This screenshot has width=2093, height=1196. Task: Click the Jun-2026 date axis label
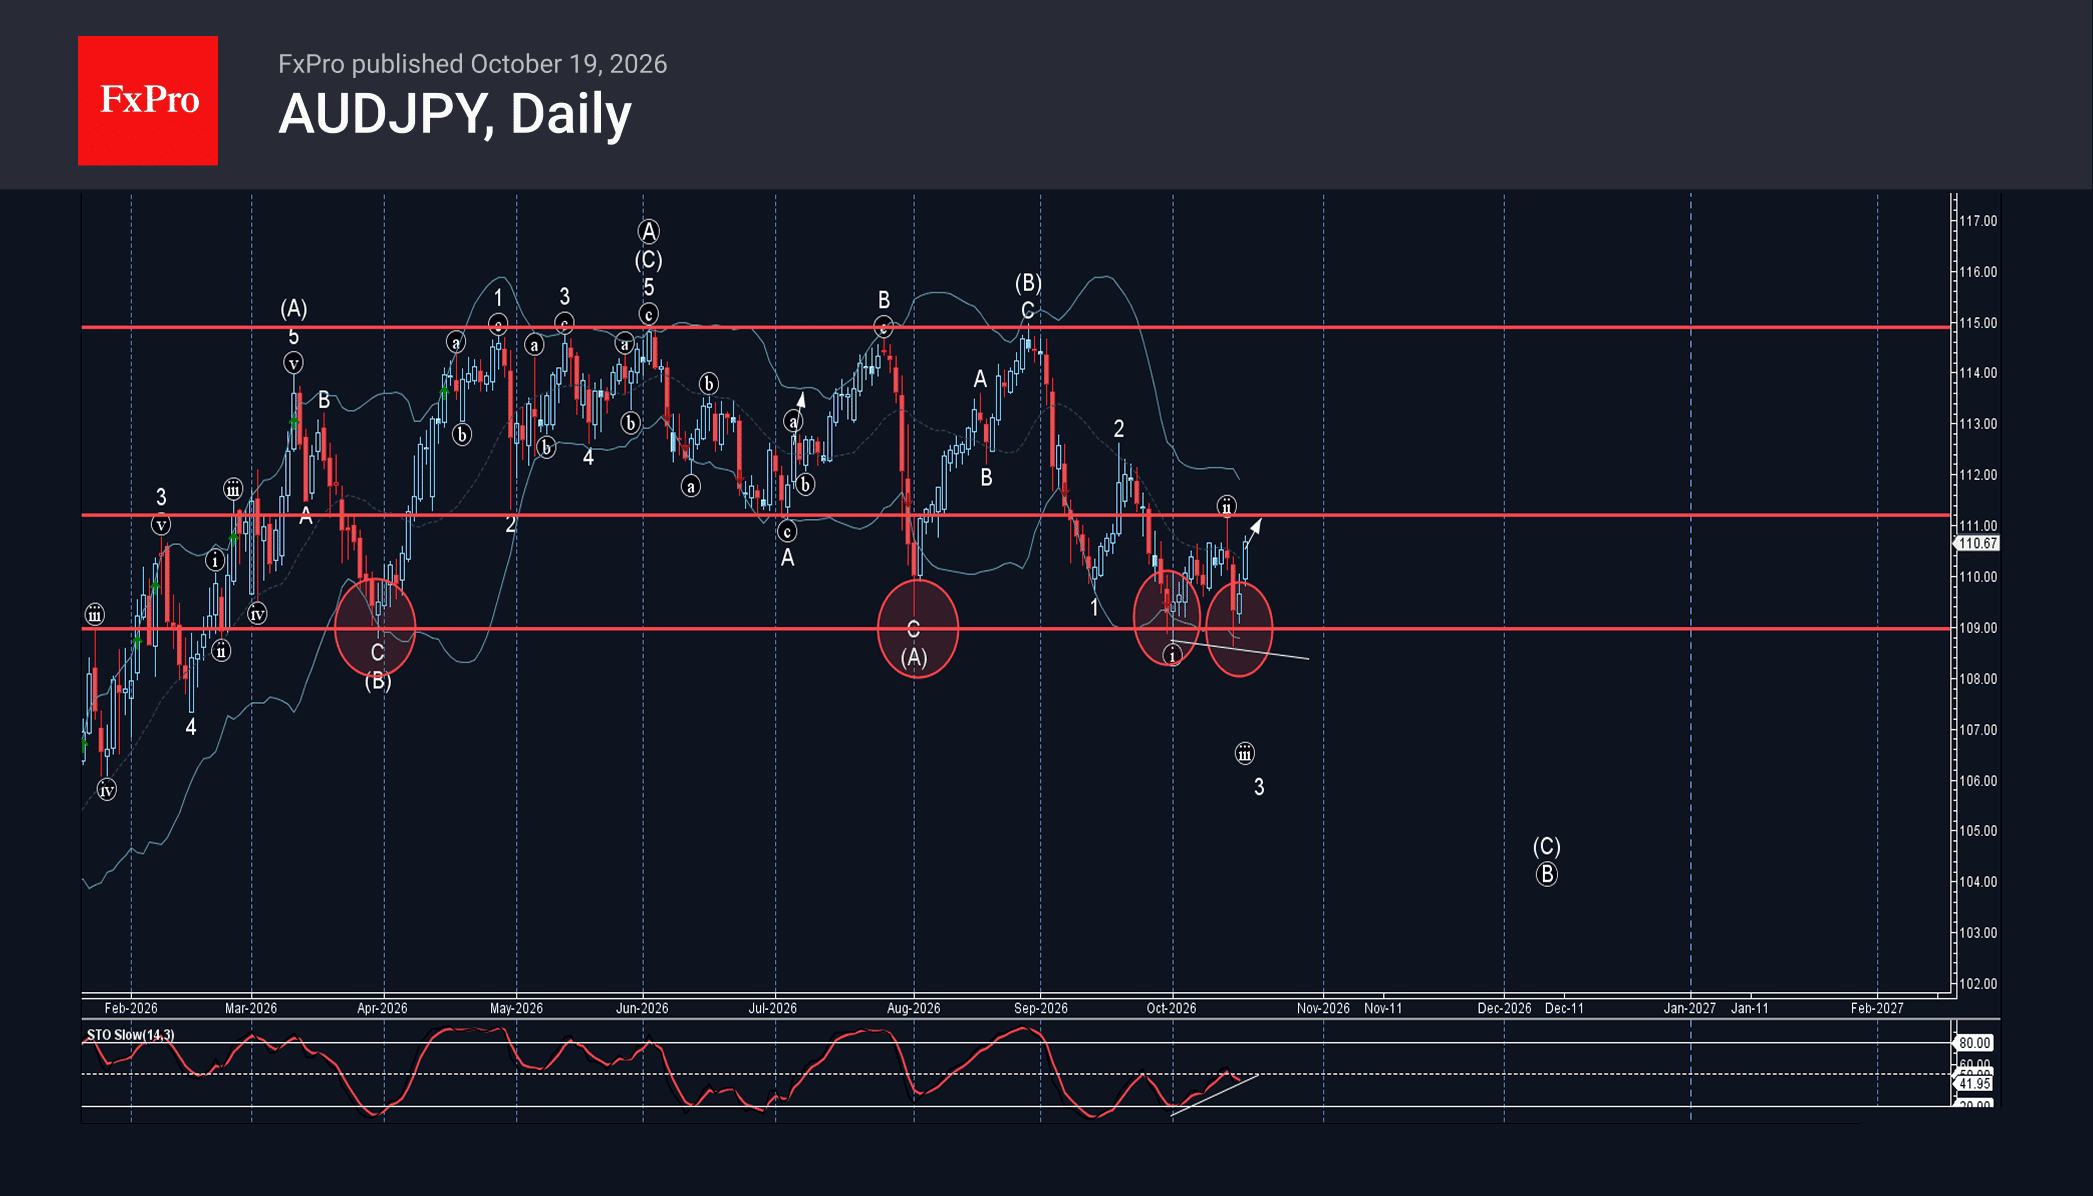coord(642,1008)
